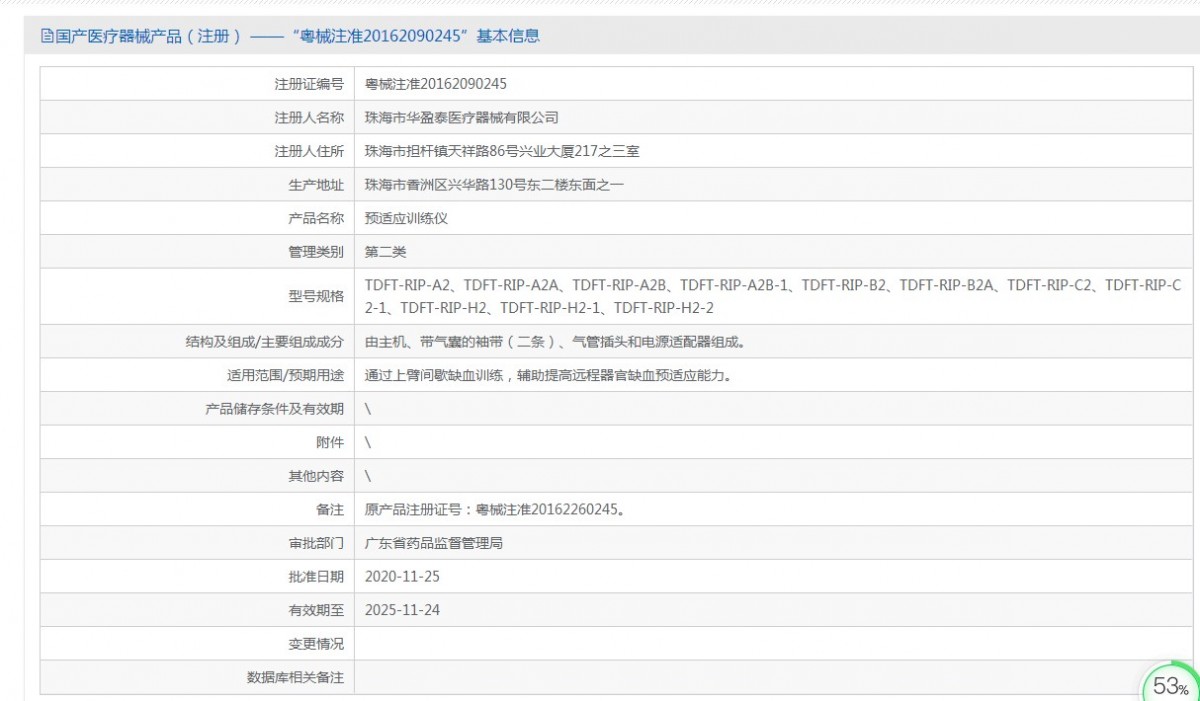Click the composition text 由主机、带气囊的袖带
Viewport: 1200px width, 701px height.
(x=555, y=342)
